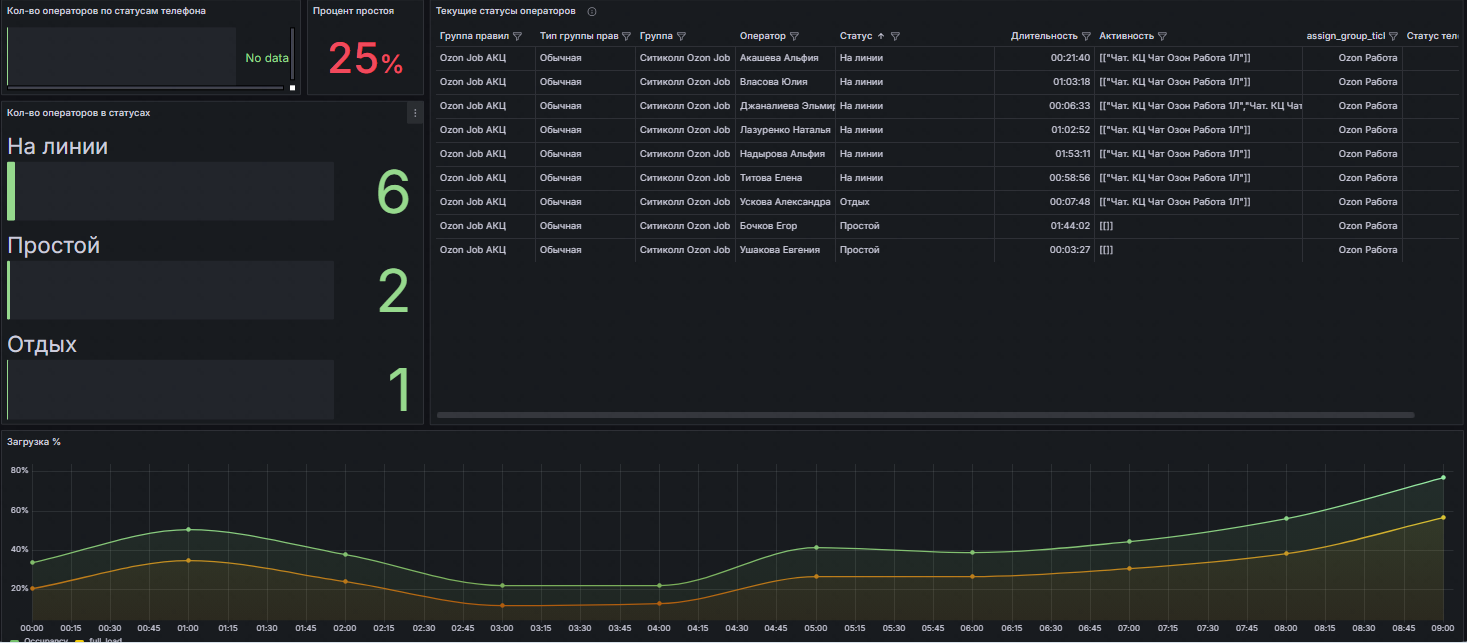Open filter for Группа правил column
This screenshot has height=643, width=1467.
tap(517, 36)
